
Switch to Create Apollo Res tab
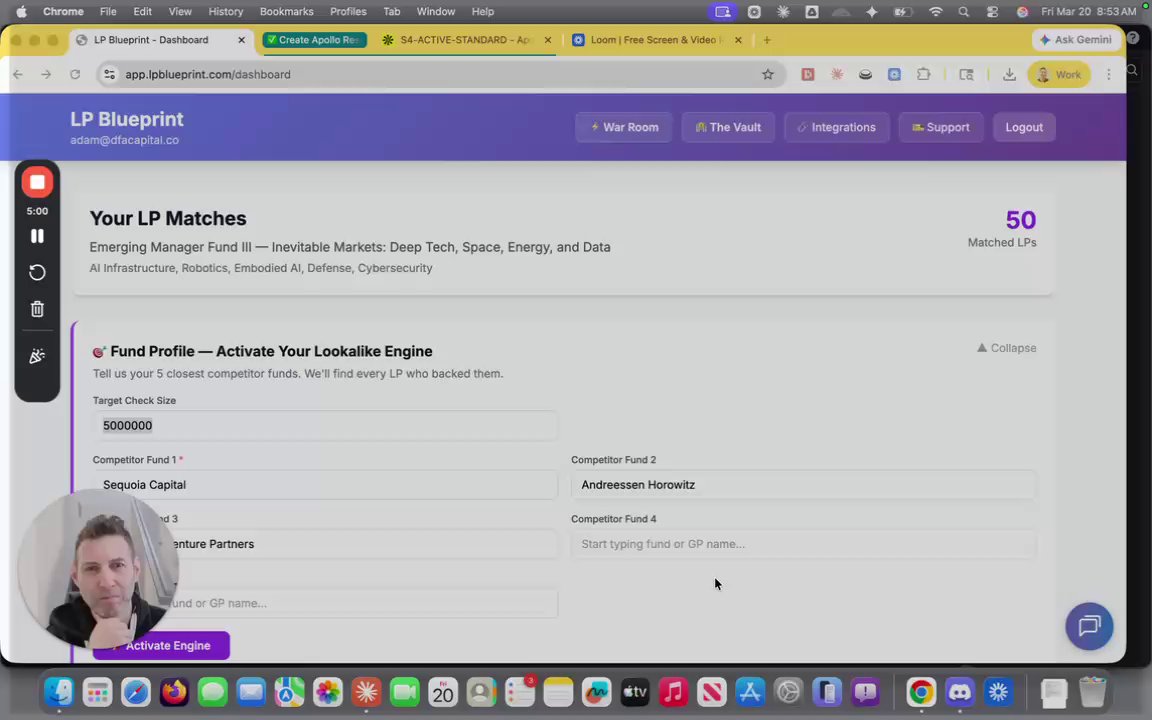(314, 40)
